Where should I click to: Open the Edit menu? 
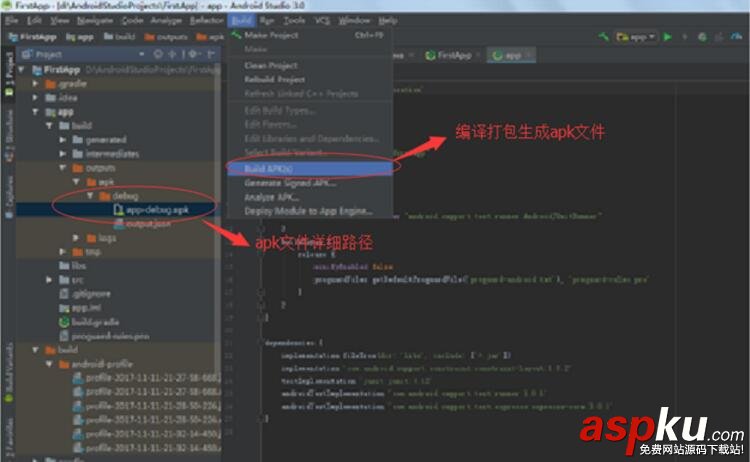(x=34, y=20)
